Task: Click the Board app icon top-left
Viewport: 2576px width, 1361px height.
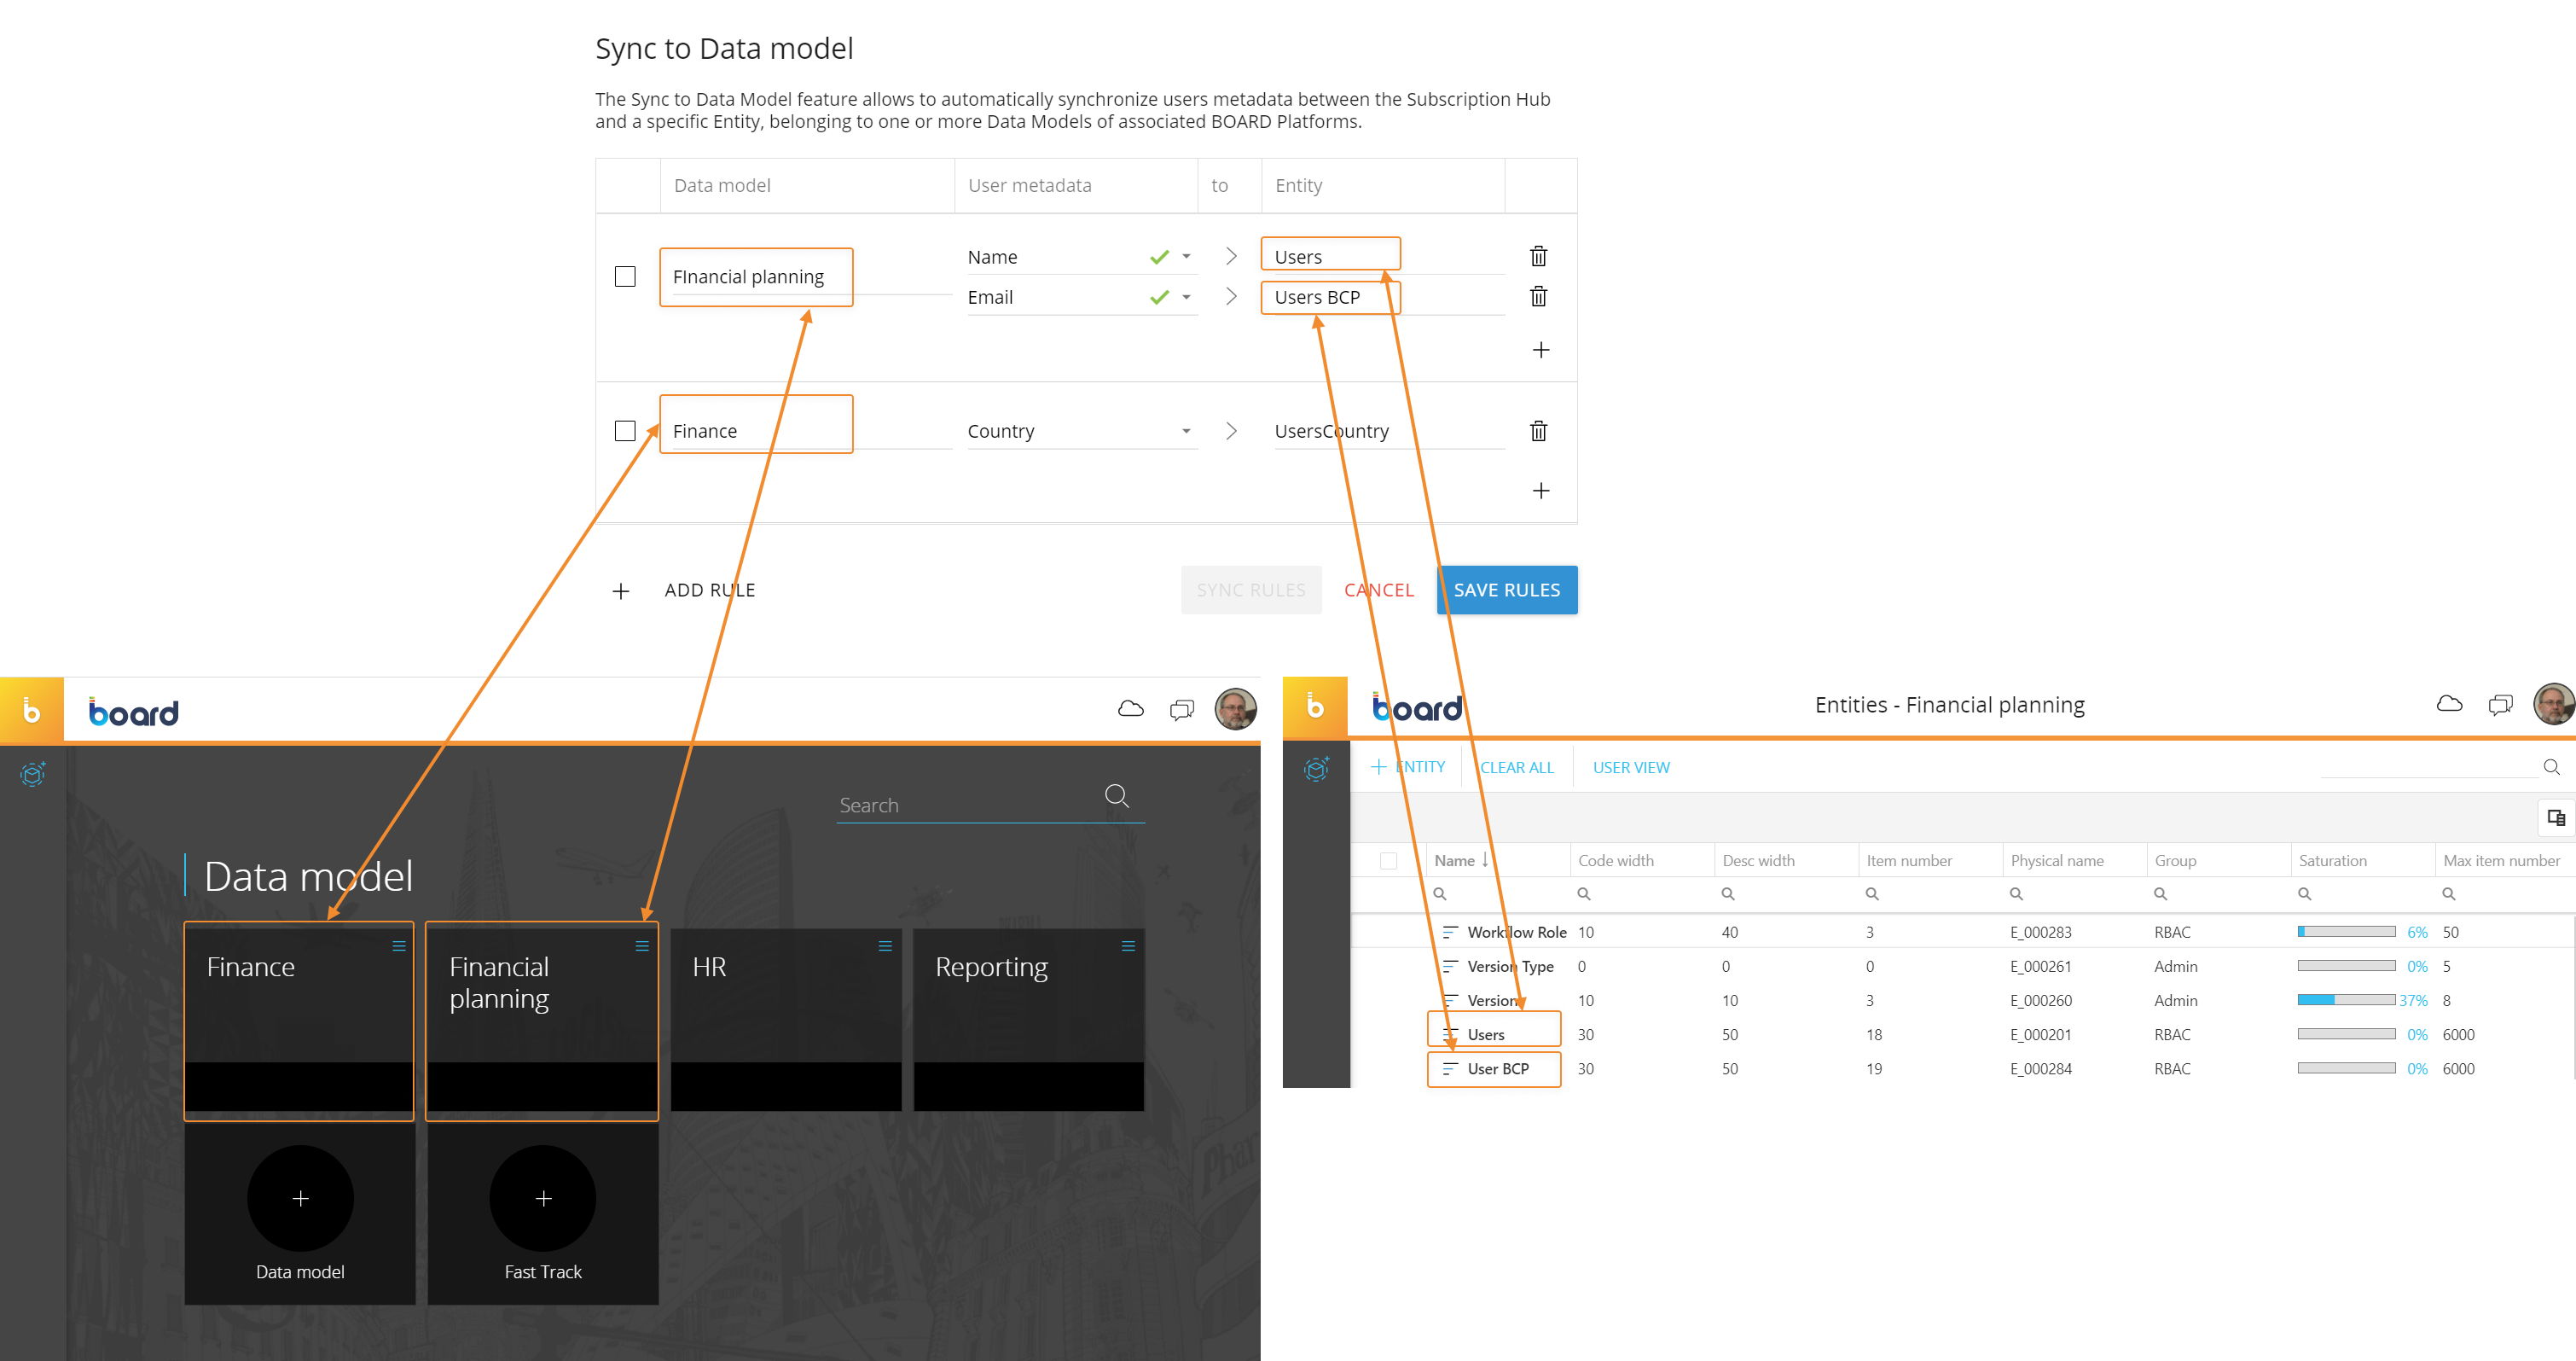Action: [x=31, y=708]
